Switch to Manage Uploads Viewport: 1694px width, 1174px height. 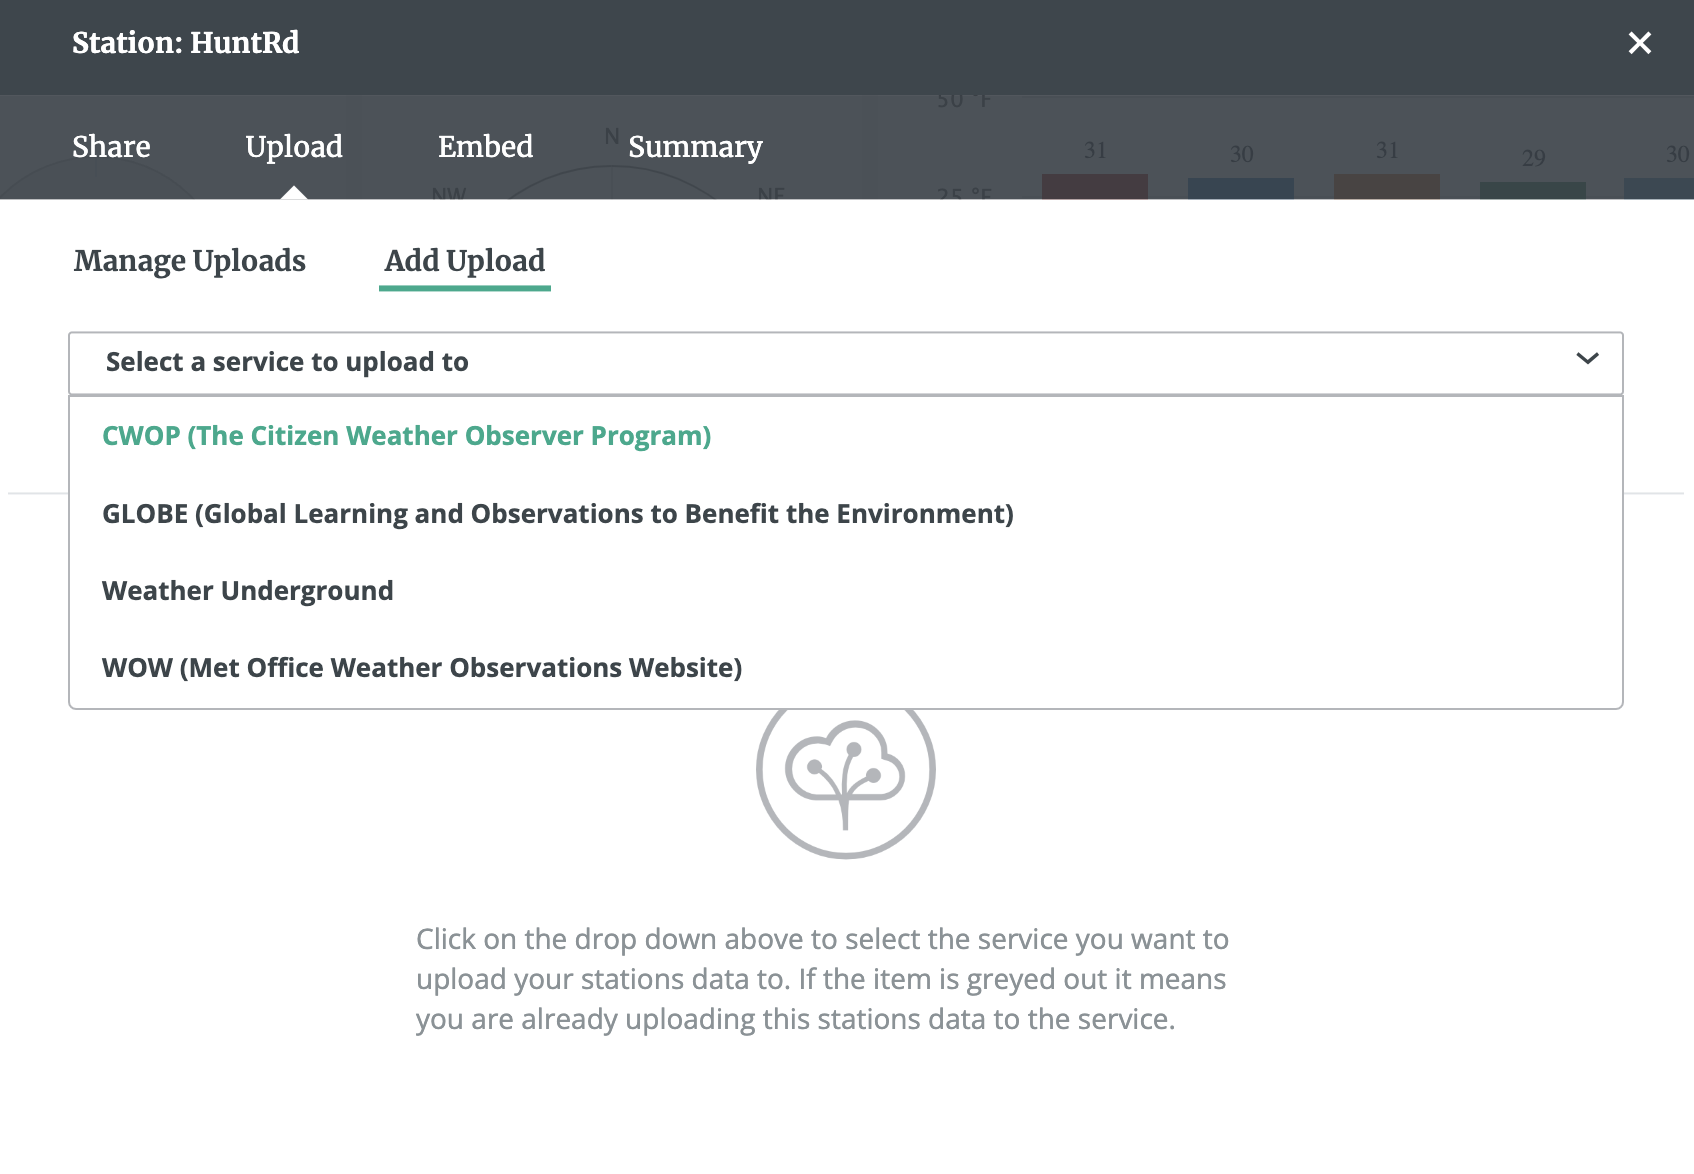pos(190,261)
